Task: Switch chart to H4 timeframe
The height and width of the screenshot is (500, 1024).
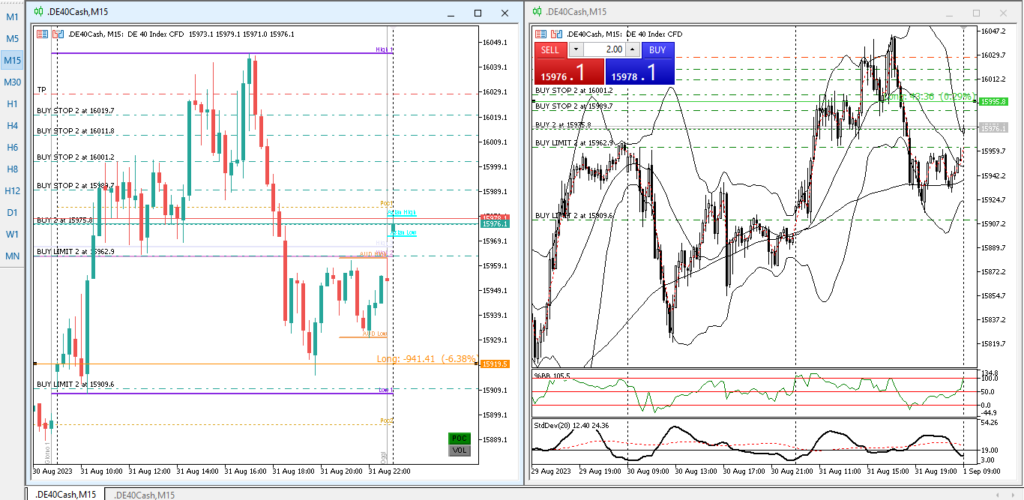Action: (12, 125)
